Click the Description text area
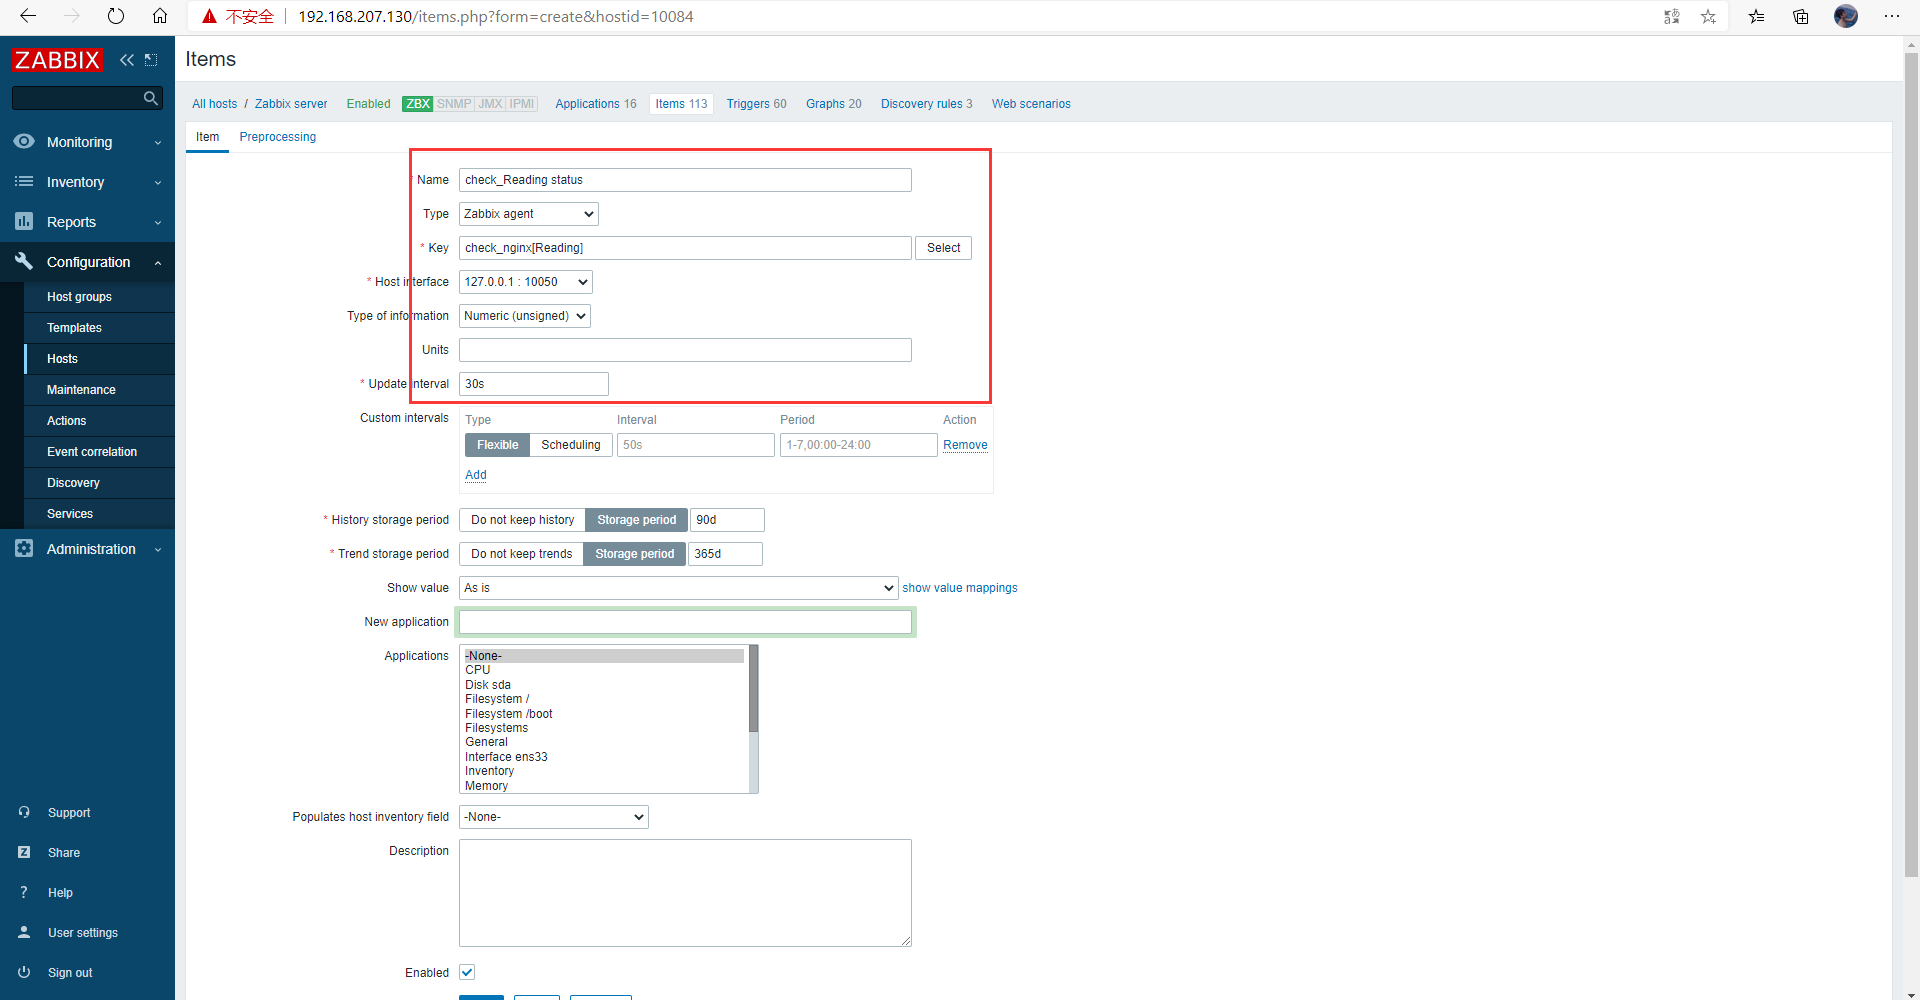 point(685,893)
